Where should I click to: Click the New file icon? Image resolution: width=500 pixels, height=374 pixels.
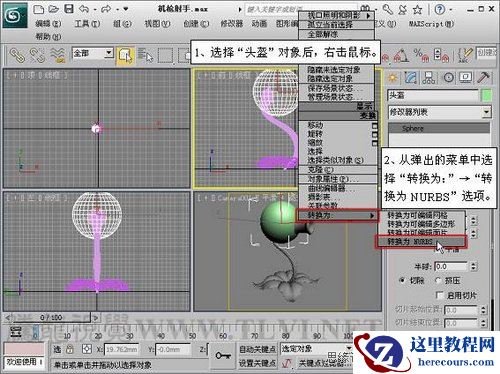click(39, 9)
